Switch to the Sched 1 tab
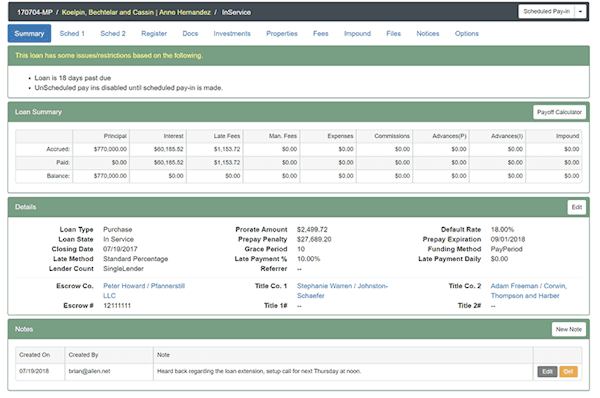600x398 pixels. (72, 34)
